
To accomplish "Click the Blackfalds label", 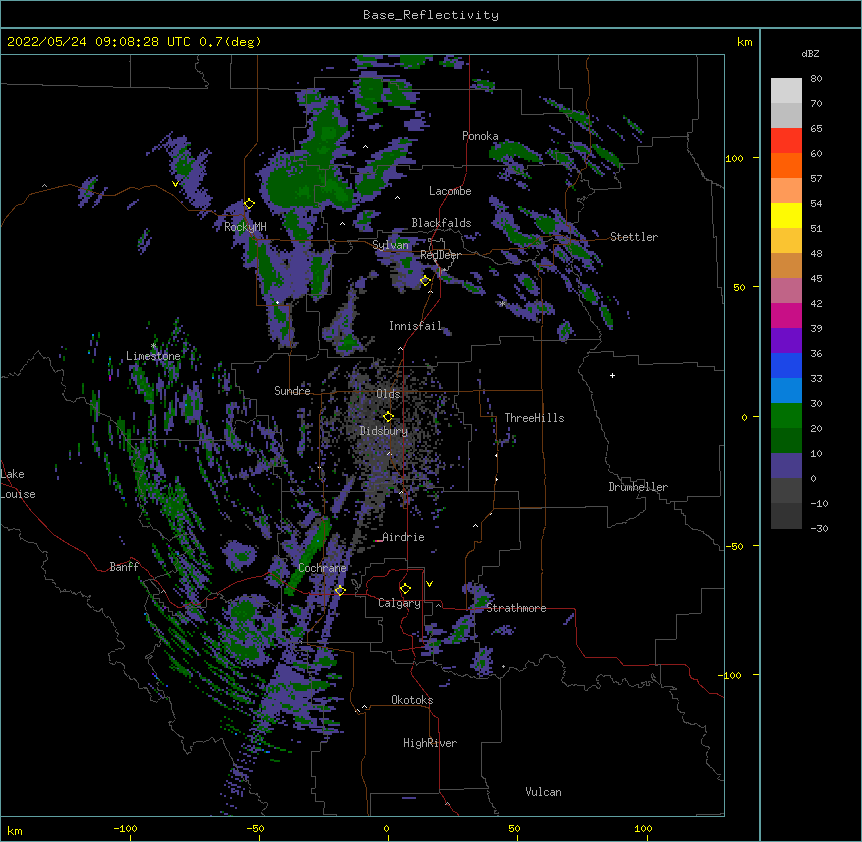I will [441, 223].
